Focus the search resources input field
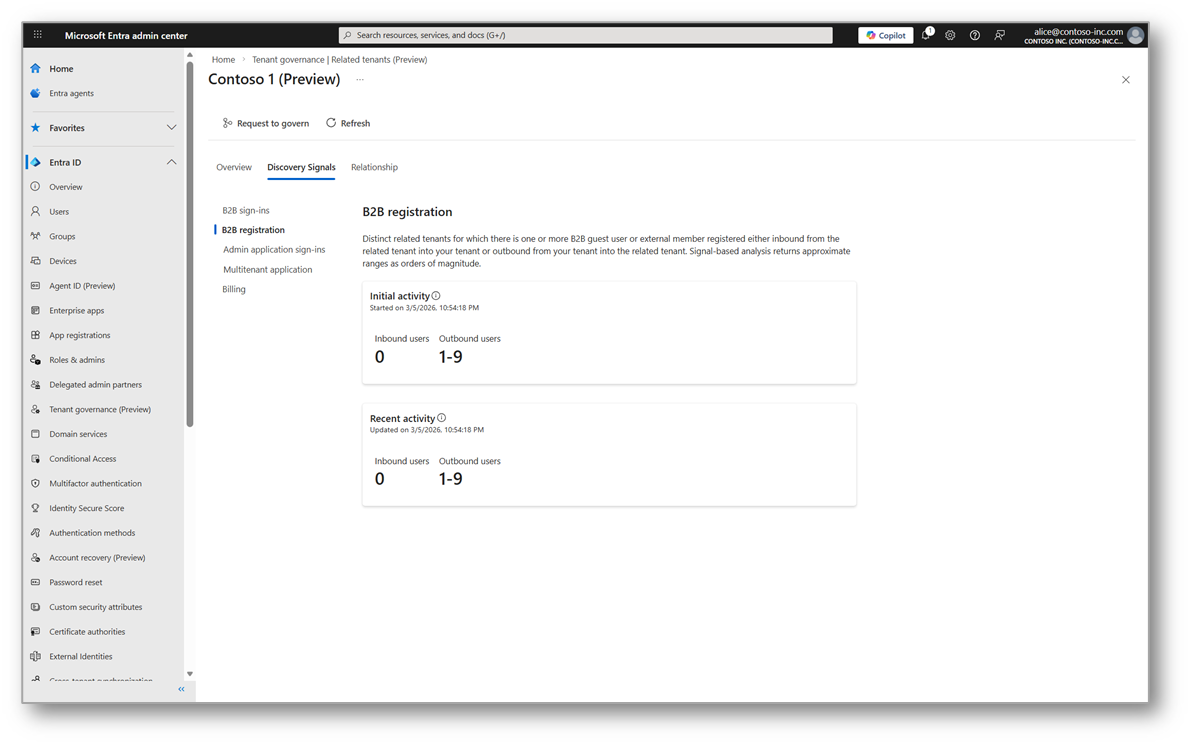The height and width of the screenshot is (746, 1192). 585,35
